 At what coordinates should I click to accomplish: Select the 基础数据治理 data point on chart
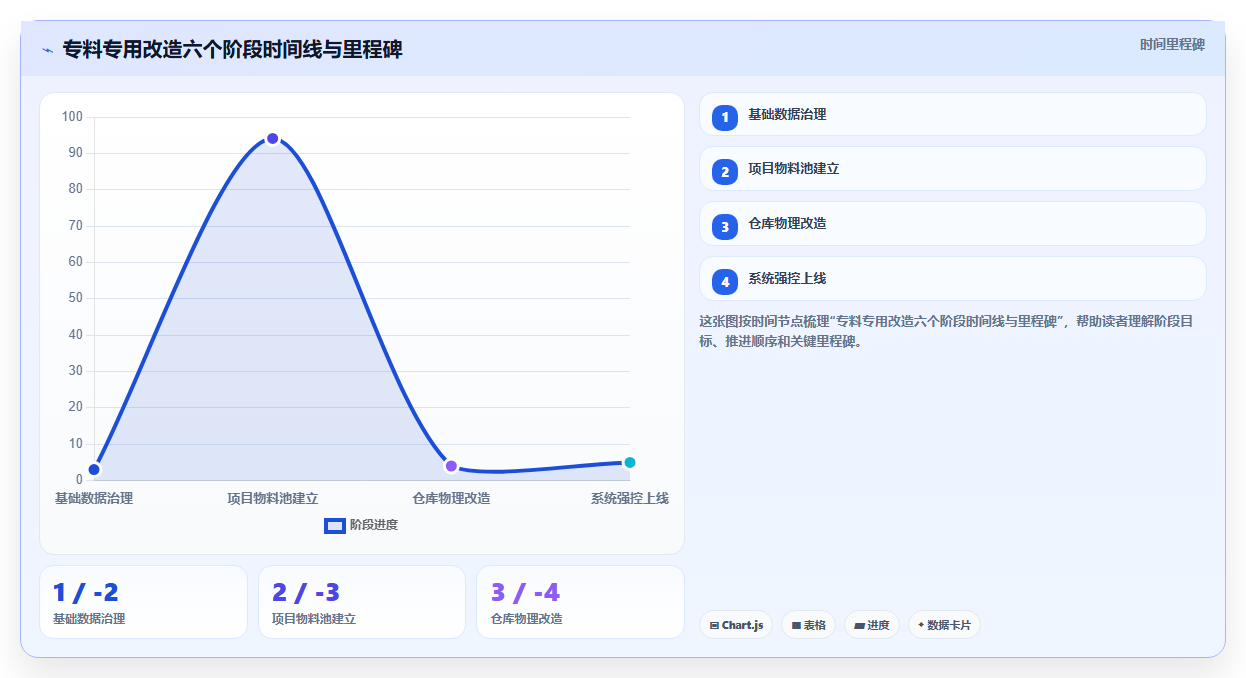[x=94, y=469]
